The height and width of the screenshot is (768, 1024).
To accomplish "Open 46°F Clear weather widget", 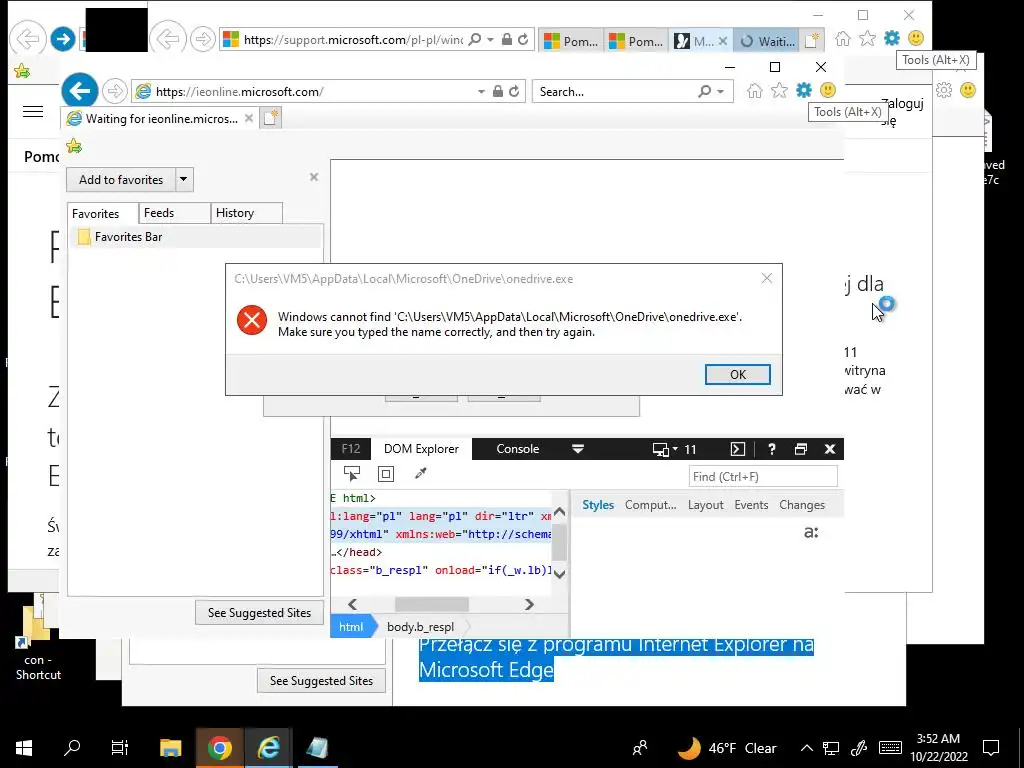I will [726, 748].
